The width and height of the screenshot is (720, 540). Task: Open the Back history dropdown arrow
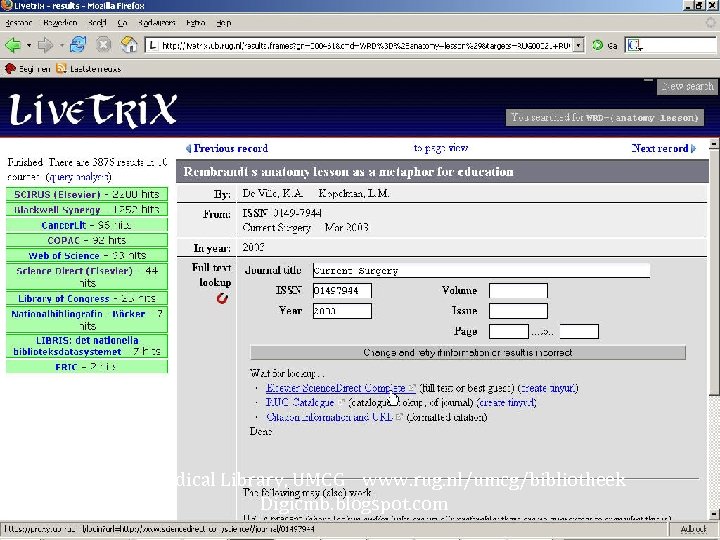(29, 45)
